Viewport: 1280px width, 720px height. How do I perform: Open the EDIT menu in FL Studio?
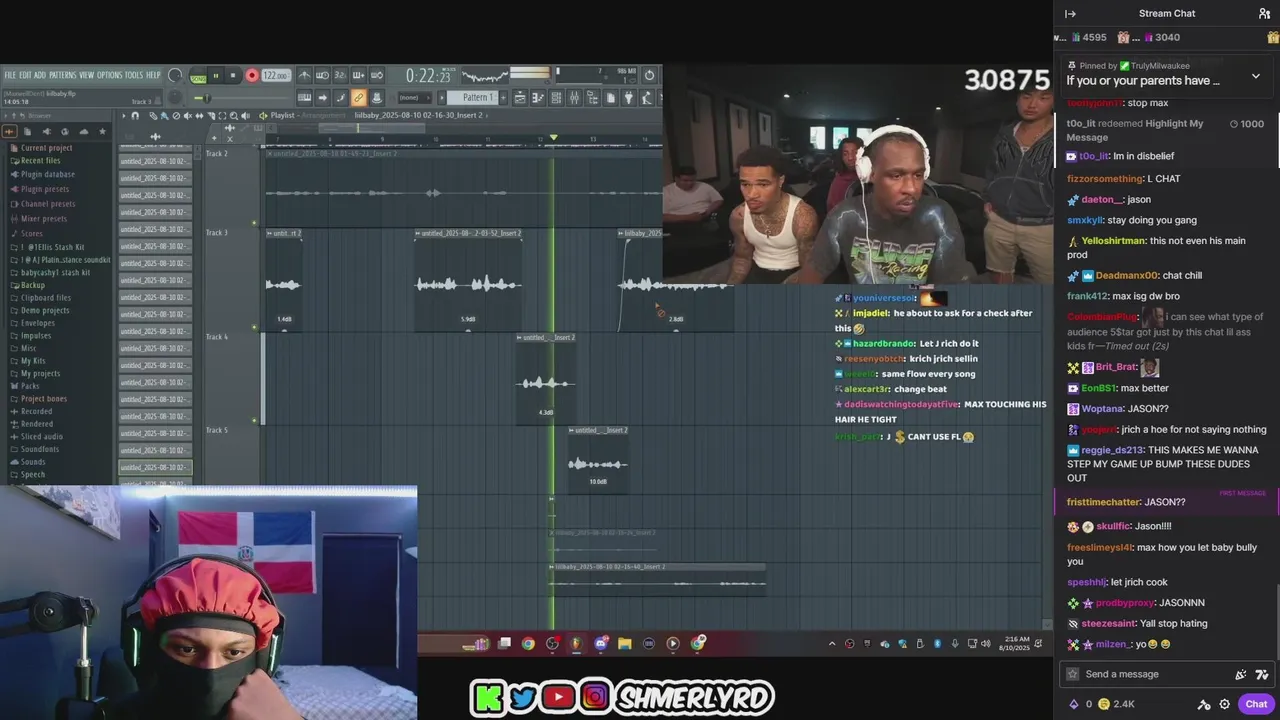tap(25, 75)
